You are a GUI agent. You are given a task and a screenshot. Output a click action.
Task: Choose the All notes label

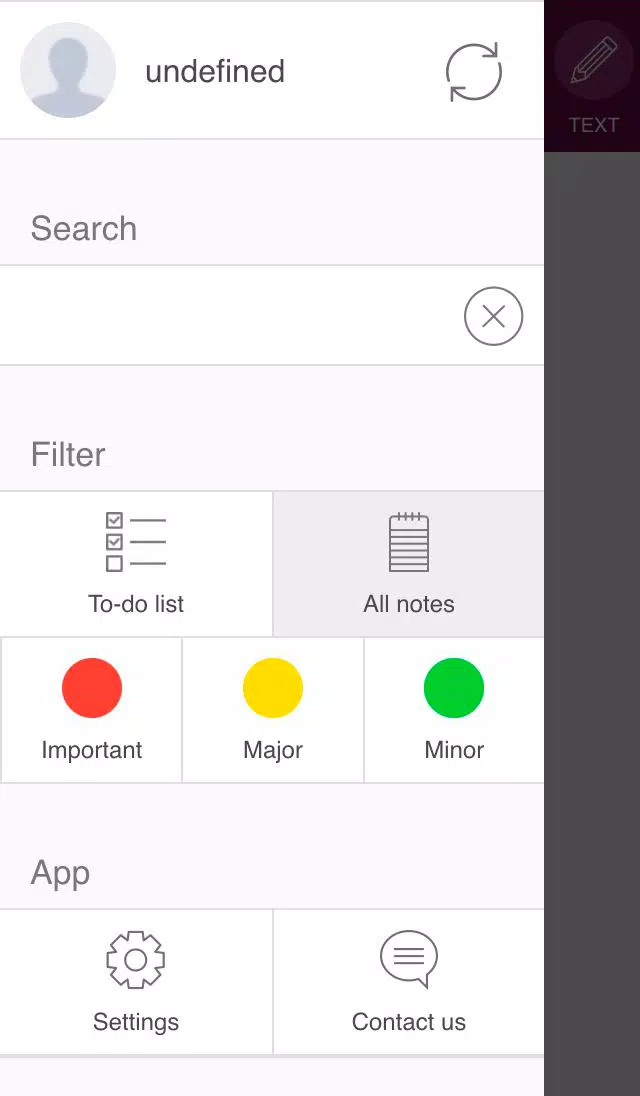(x=409, y=604)
